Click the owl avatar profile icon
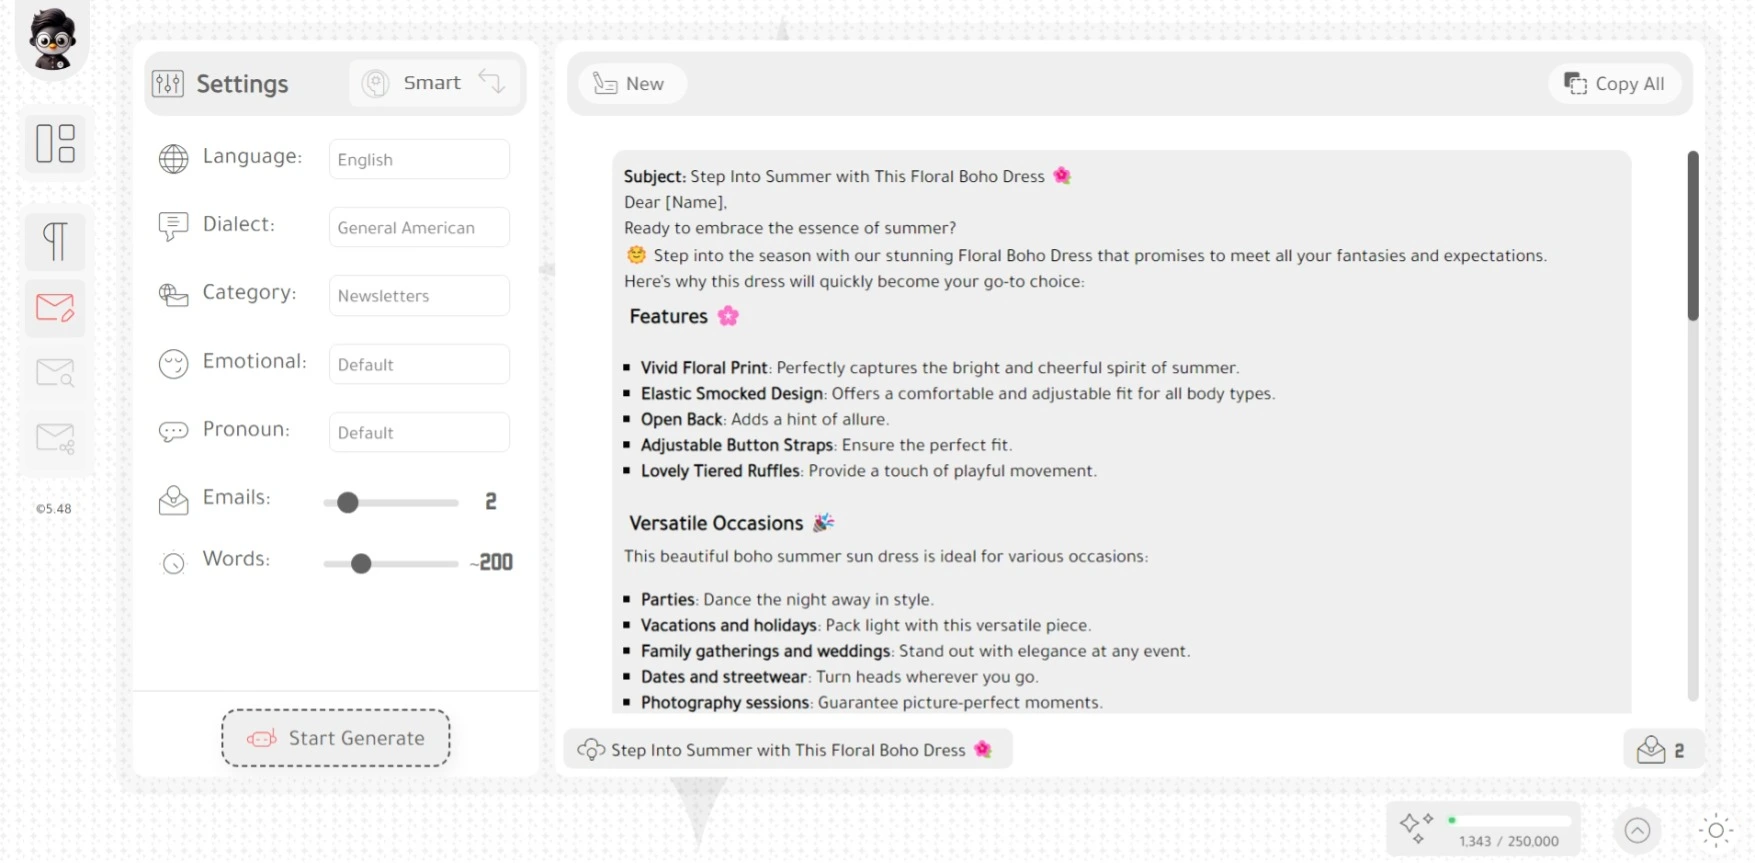The height and width of the screenshot is (863, 1755). (53, 38)
